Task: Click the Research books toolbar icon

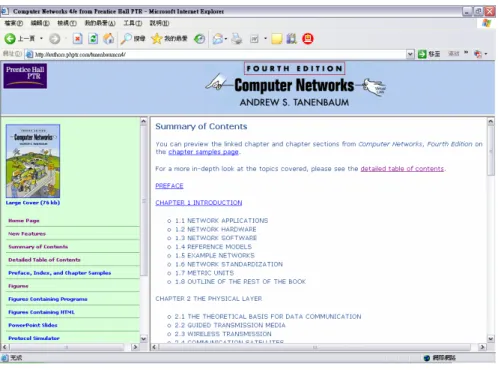Action: pyautogui.click(x=292, y=39)
